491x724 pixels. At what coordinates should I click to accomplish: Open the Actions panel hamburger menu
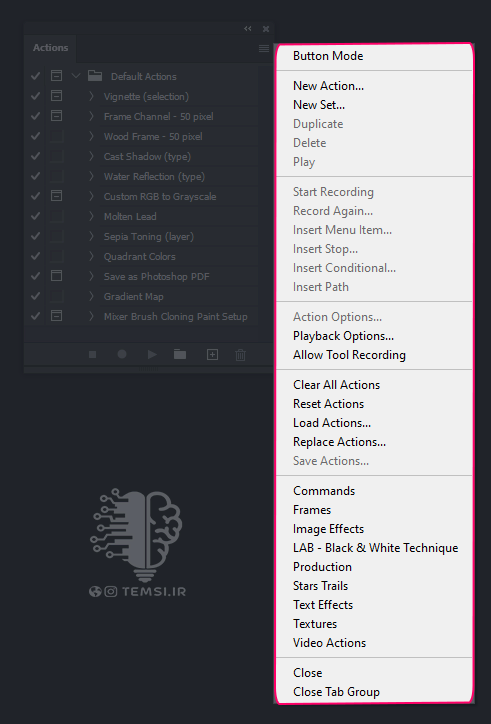point(264,48)
